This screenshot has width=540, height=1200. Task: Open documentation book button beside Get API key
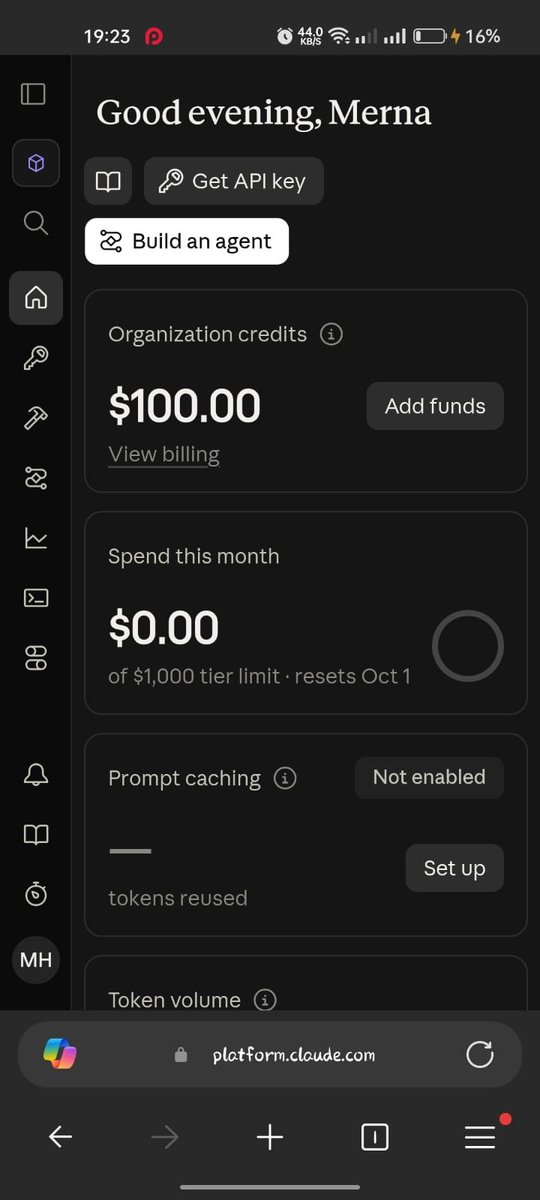click(x=108, y=181)
